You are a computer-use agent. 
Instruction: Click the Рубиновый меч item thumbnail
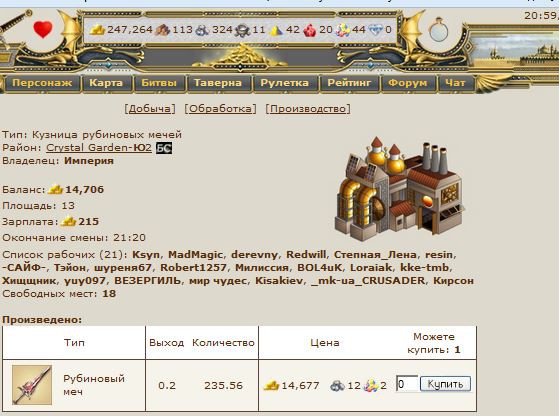tap(32, 385)
